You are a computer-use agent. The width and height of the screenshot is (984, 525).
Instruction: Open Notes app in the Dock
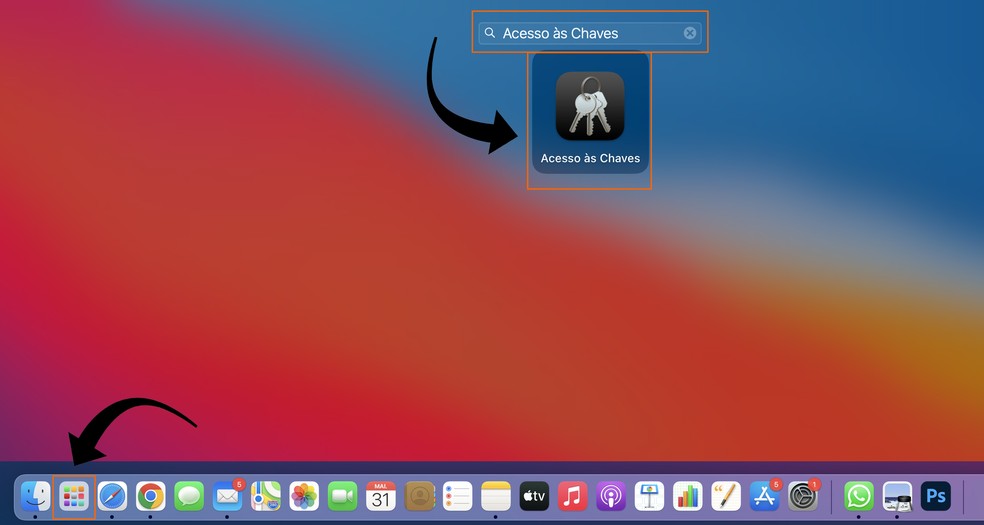[x=496, y=496]
